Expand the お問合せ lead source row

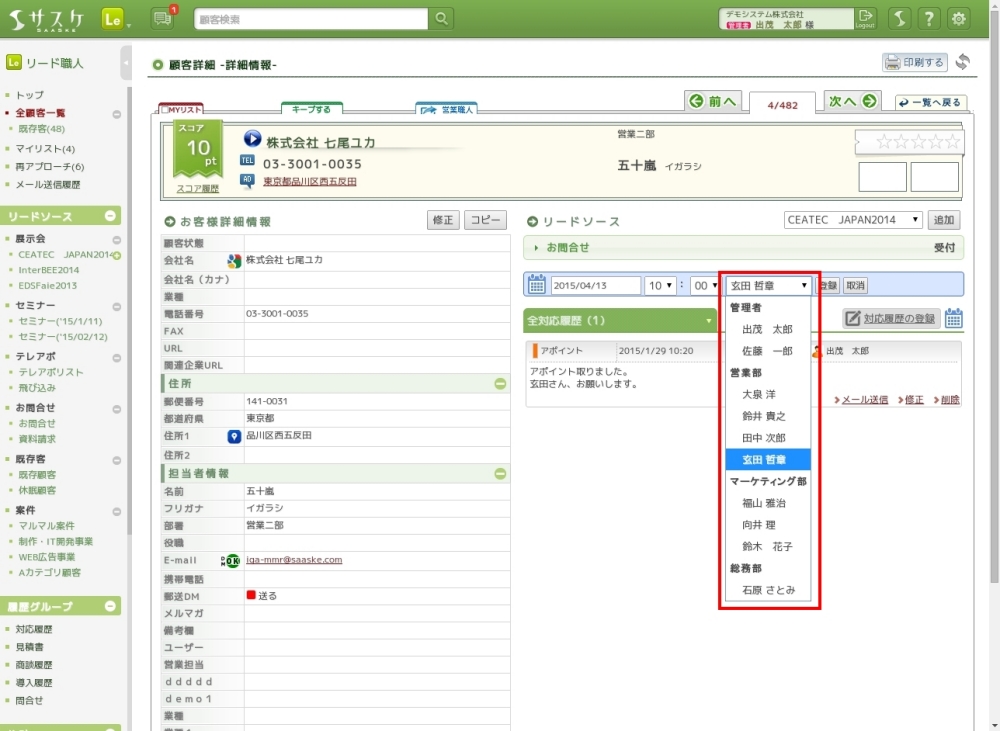coord(537,247)
